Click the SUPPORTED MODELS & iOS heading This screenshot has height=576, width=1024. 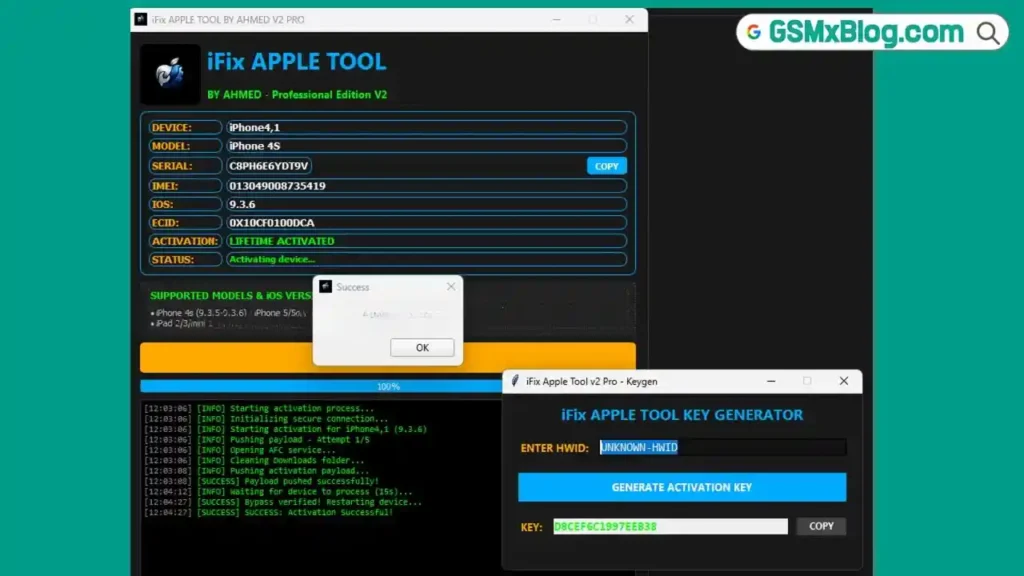pyautogui.click(x=231, y=296)
